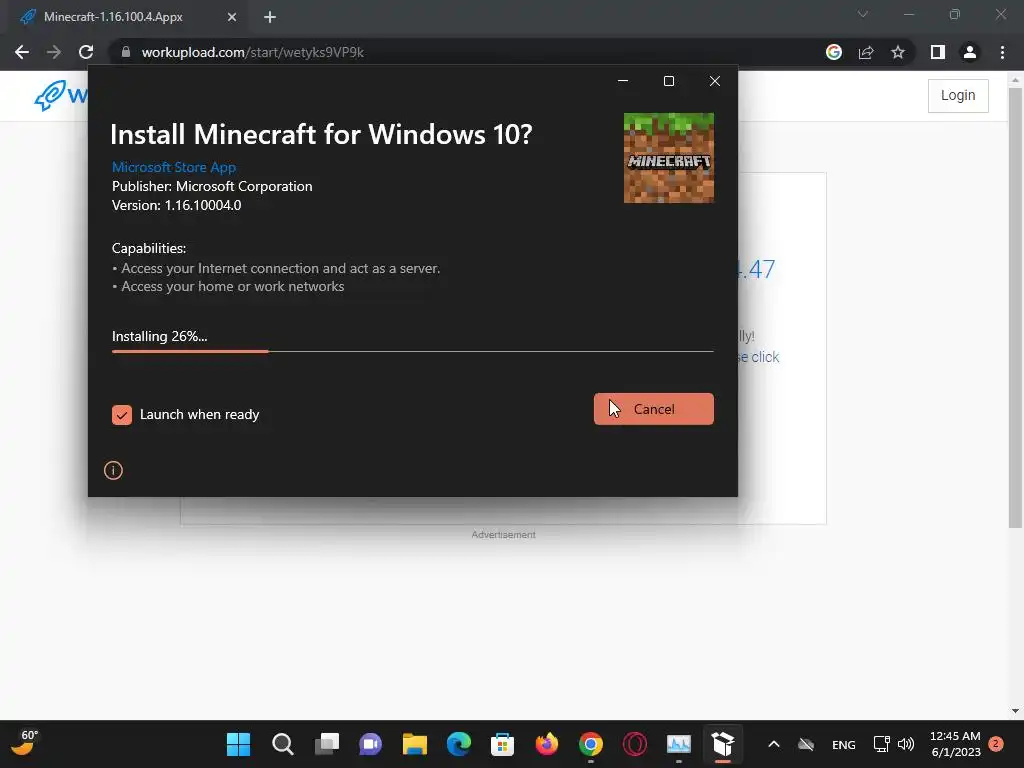This screenshot has height=768, width=1024.
Task: Open Task View from taskbar
Action: point(327,744)
